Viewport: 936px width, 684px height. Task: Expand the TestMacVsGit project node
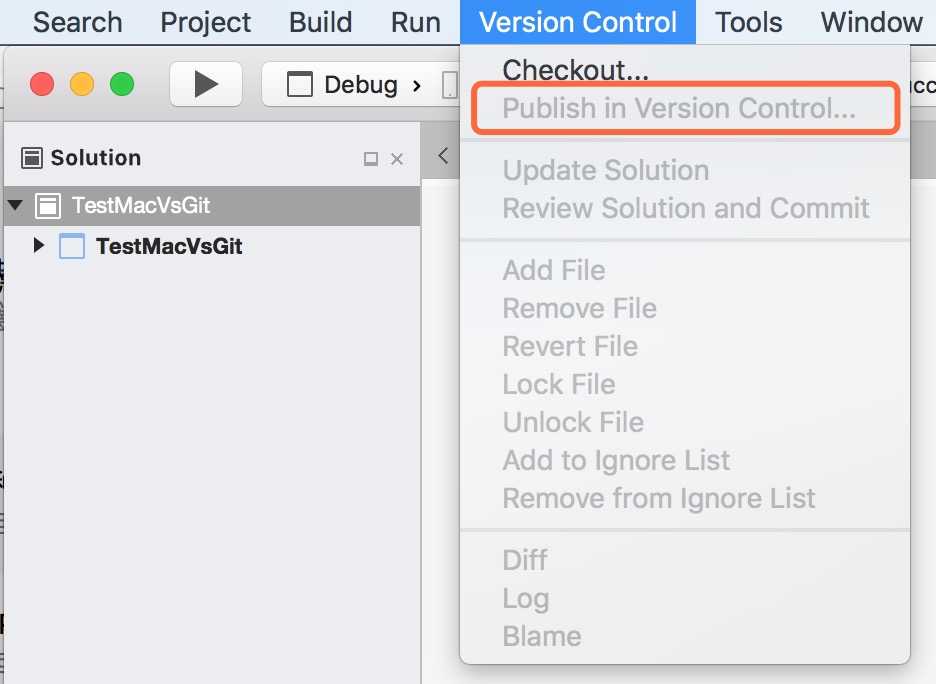tap(39, 245)
